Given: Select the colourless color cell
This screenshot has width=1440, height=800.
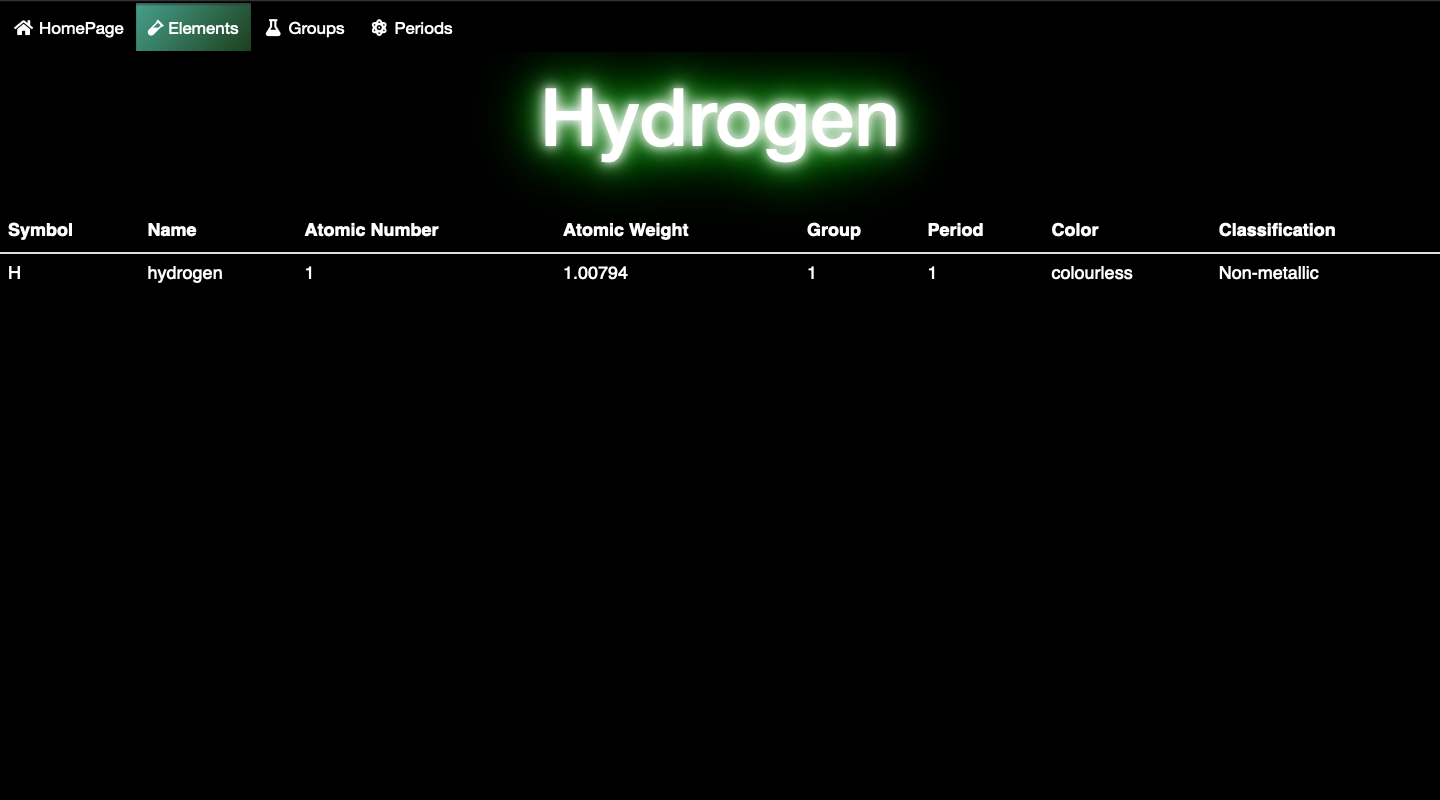Looking at the screenshot, I should [1092, 273].
